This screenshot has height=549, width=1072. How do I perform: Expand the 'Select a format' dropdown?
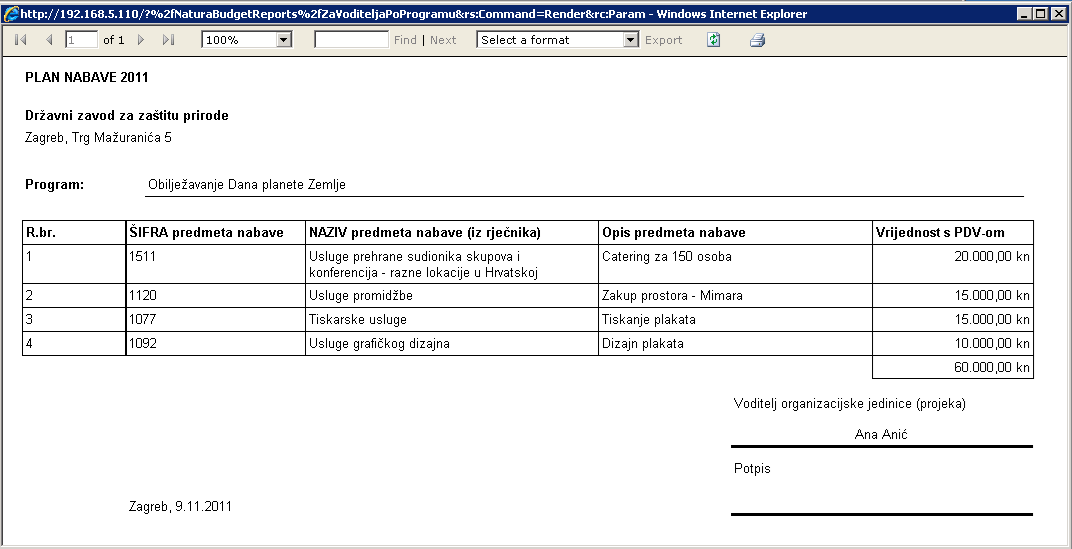[x=630, y=40]
